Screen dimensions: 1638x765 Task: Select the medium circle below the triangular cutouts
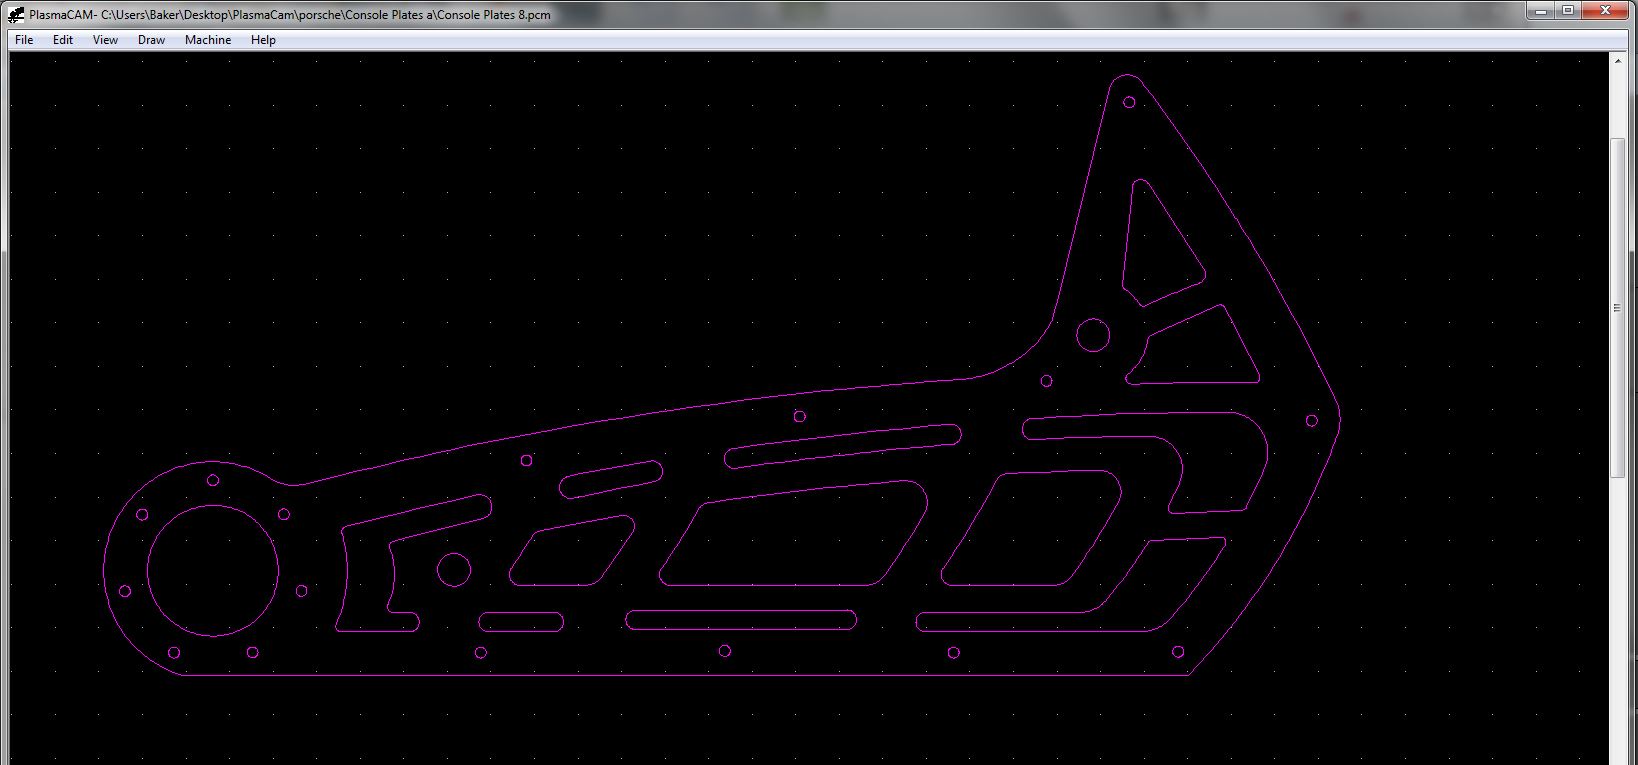coord(1093,335)
